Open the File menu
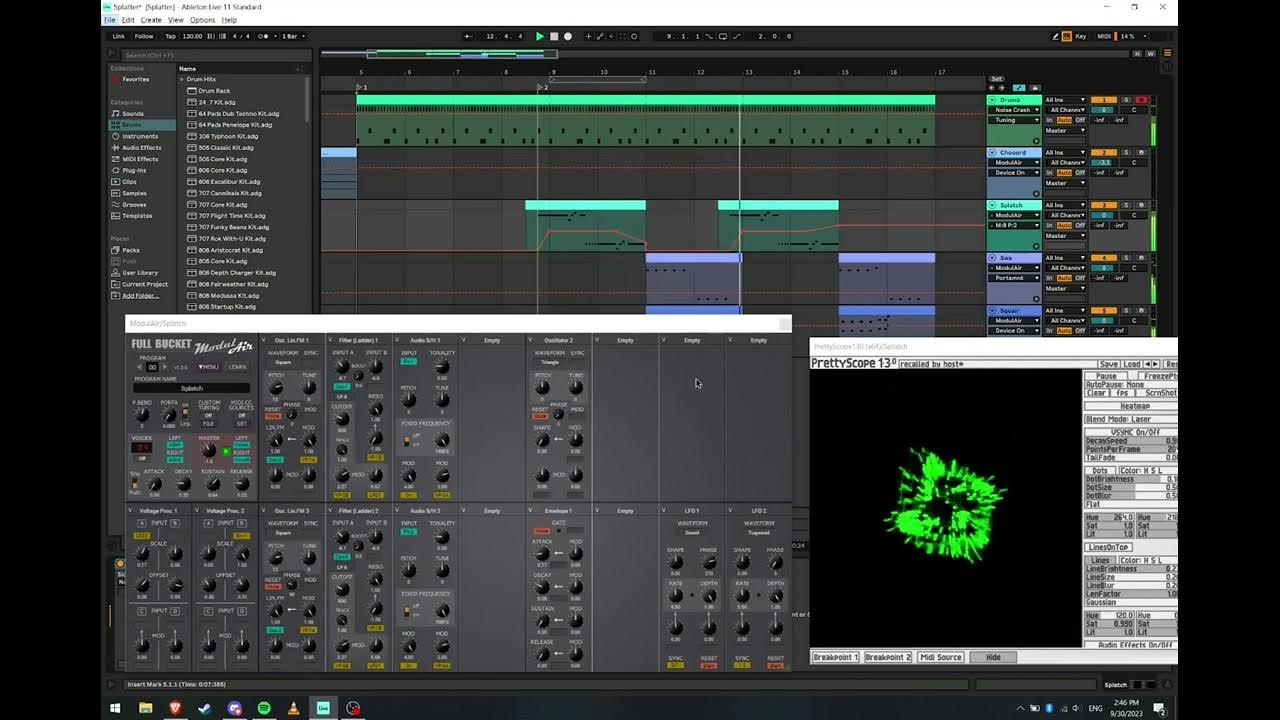The width and height of the screenshot is (1280, 720). tap(110, 20)
